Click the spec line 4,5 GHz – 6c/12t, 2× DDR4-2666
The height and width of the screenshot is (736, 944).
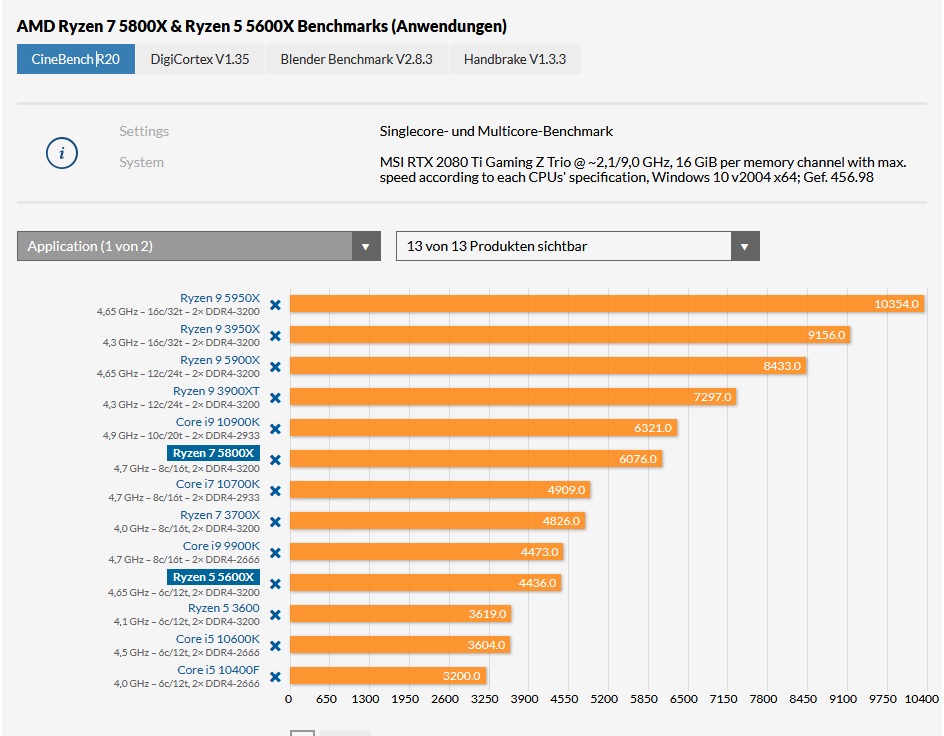tap(187, 652)
